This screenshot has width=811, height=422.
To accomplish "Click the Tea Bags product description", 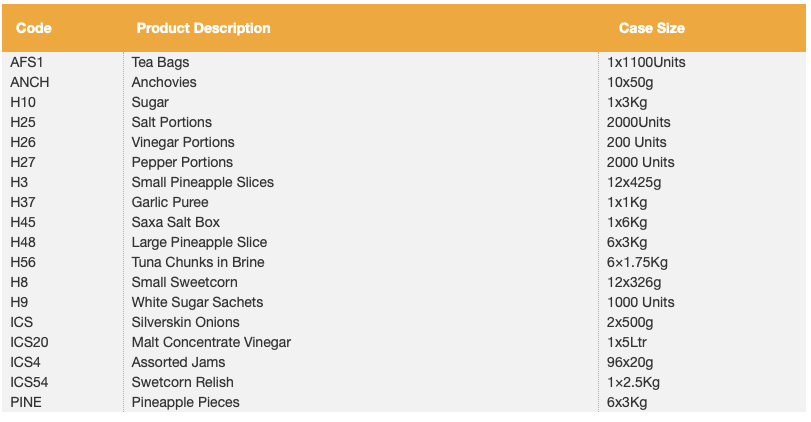I will pyautogui.click(x=160, y=62).
